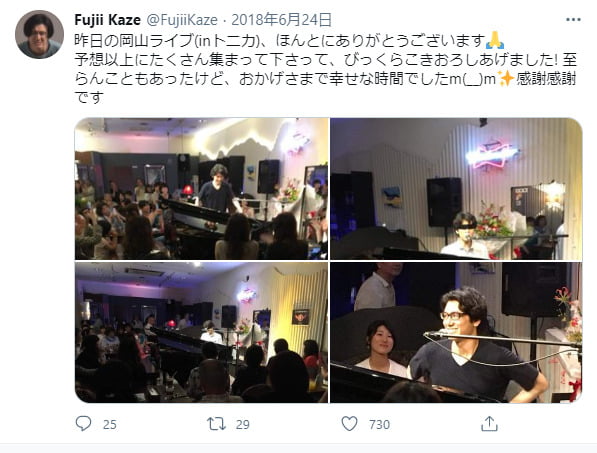This screenshot has width=597, height=453.
Task: Click the praying hands emoji in tweet
Action: pos(495,40)
